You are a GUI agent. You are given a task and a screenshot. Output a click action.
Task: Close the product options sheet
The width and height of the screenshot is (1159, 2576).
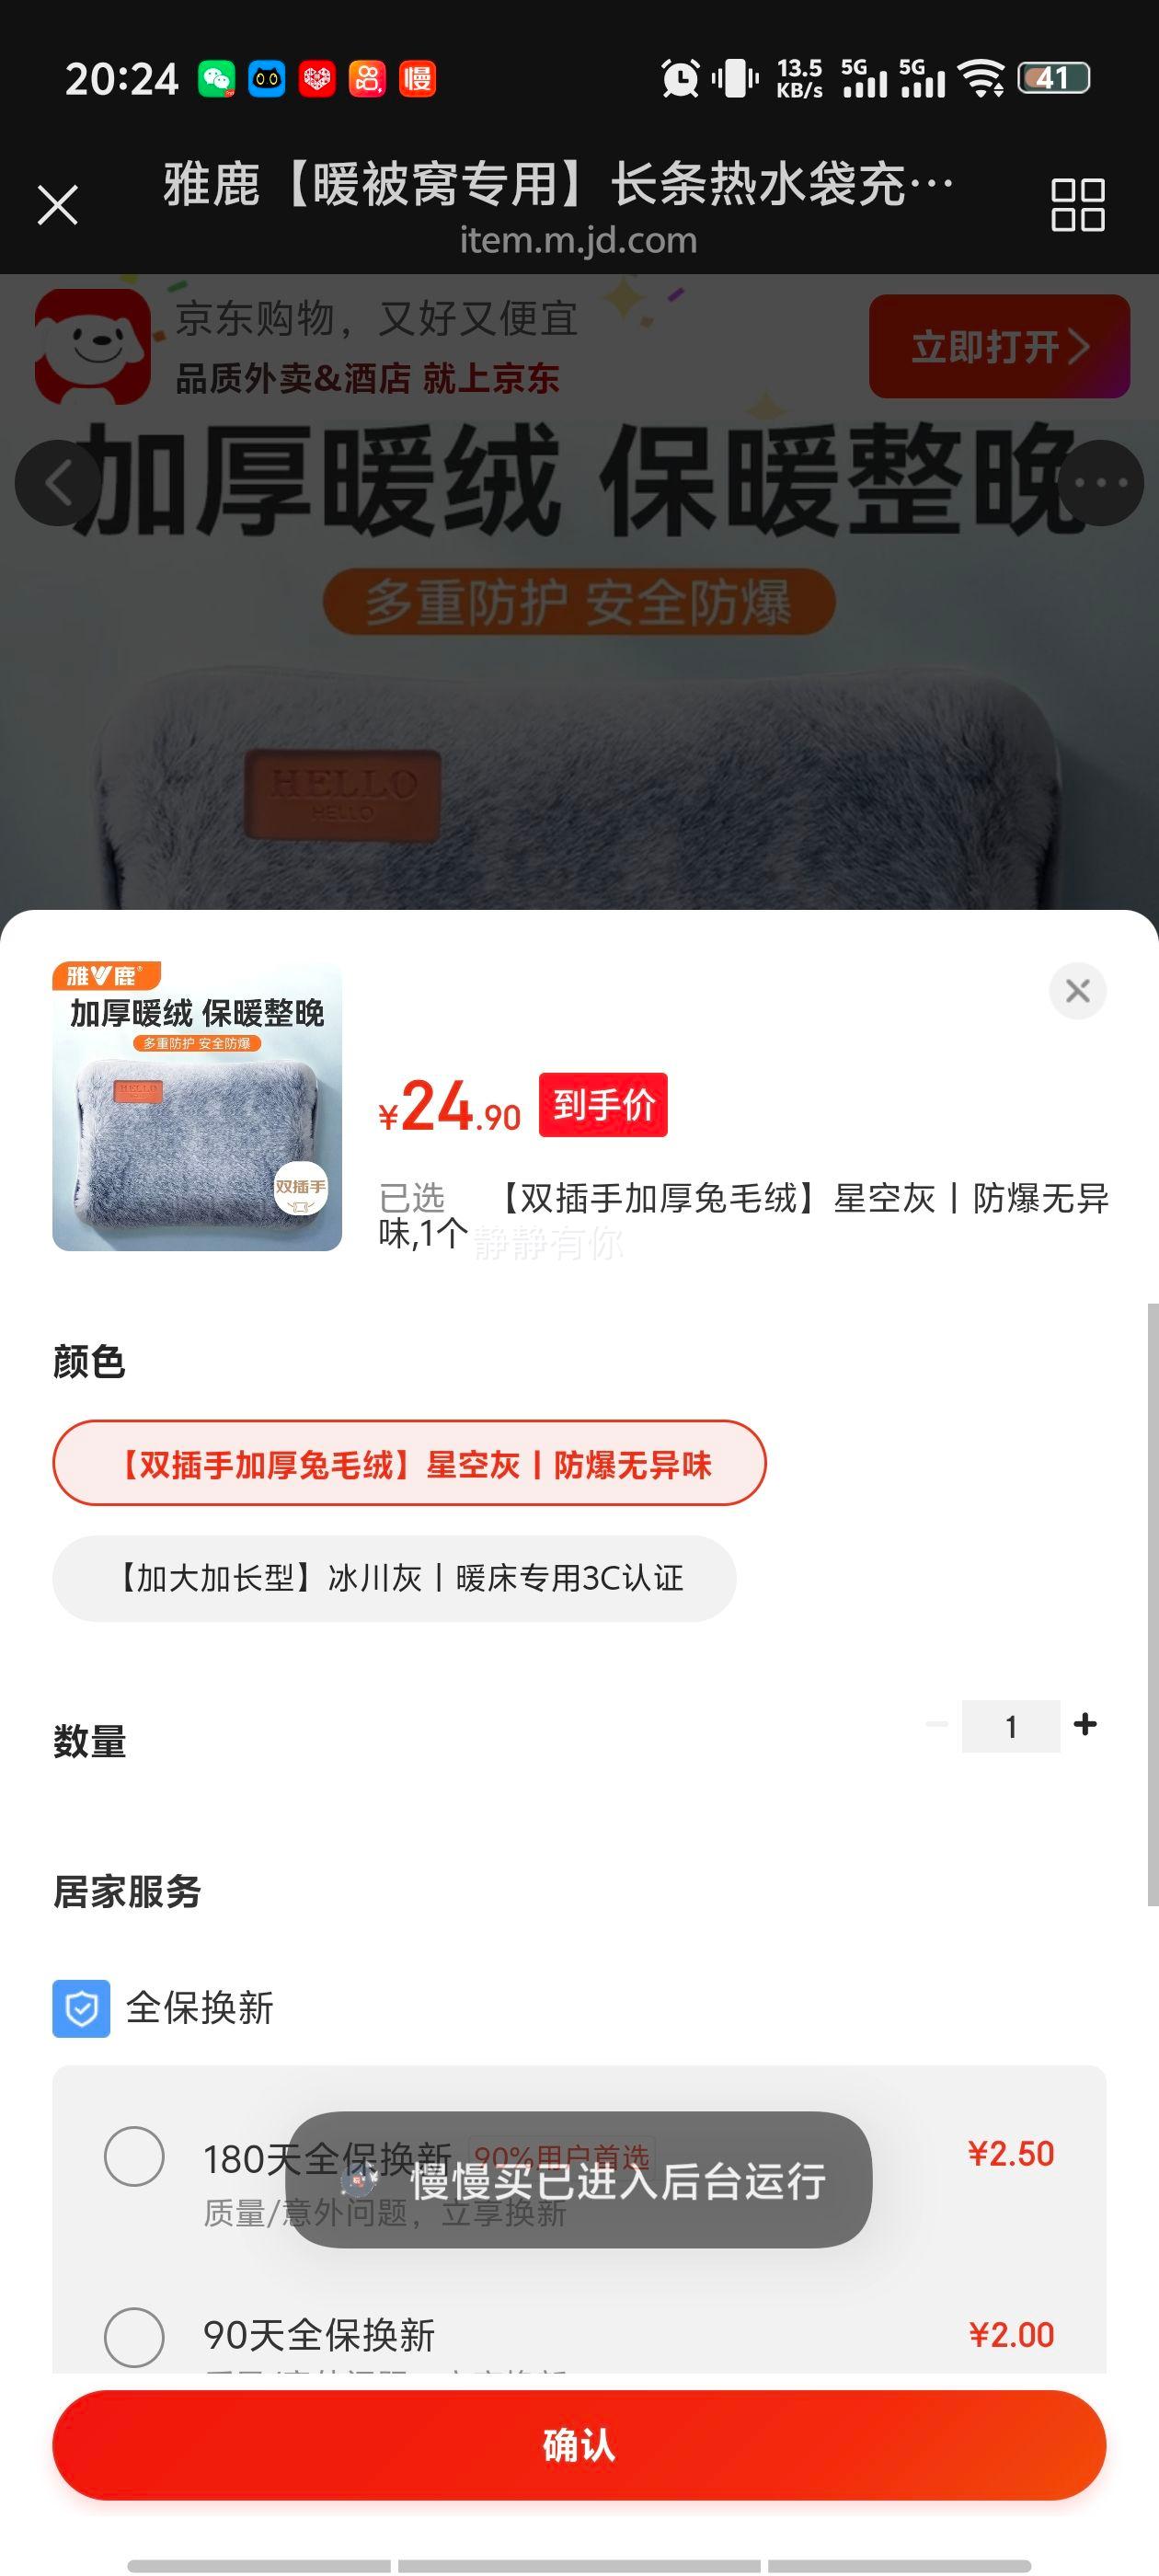tap(1077, 991)
